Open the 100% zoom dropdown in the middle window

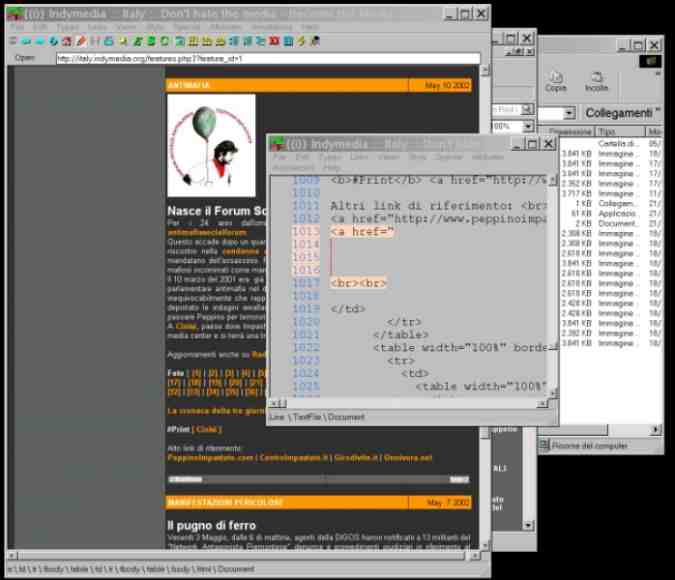(527, 127)
